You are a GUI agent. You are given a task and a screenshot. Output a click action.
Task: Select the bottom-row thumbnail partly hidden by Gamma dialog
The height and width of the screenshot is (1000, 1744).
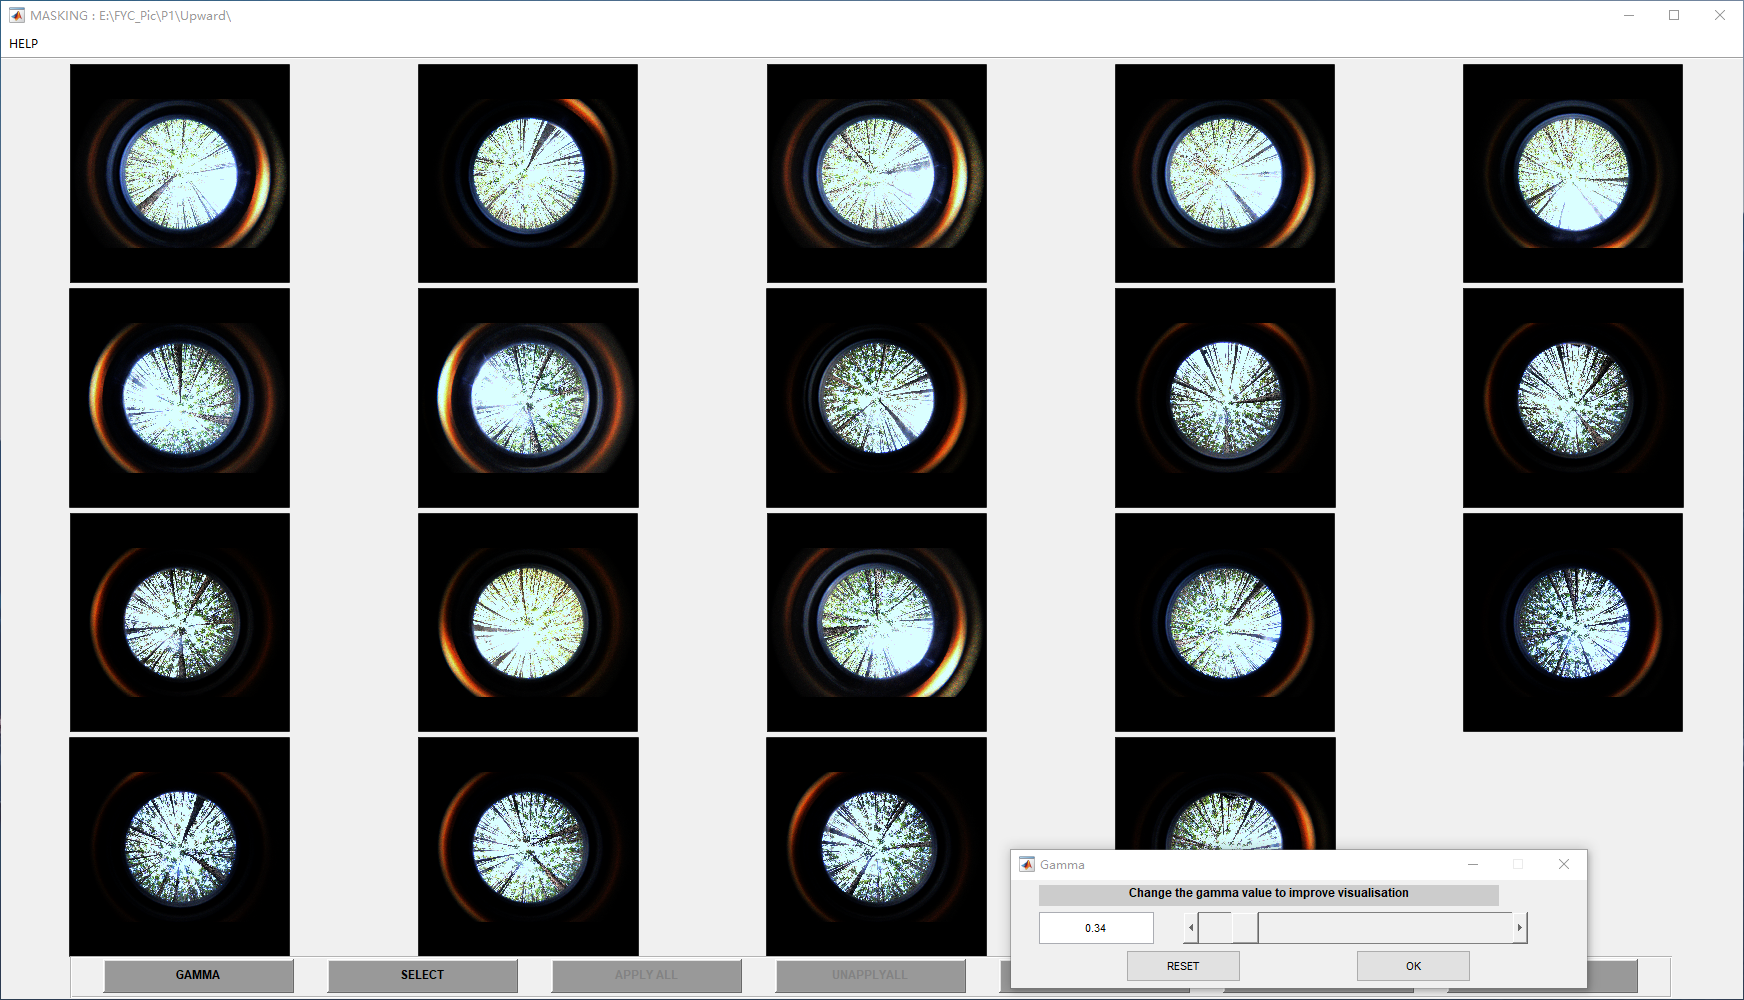click(x=1225, y=793)
